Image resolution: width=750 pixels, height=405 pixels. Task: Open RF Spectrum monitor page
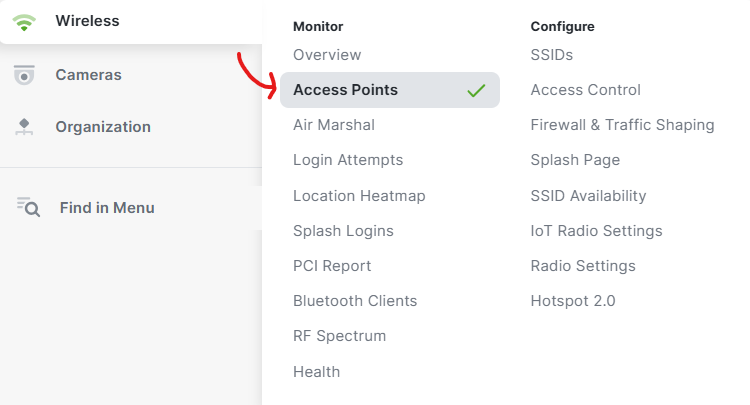coord(340,336)
